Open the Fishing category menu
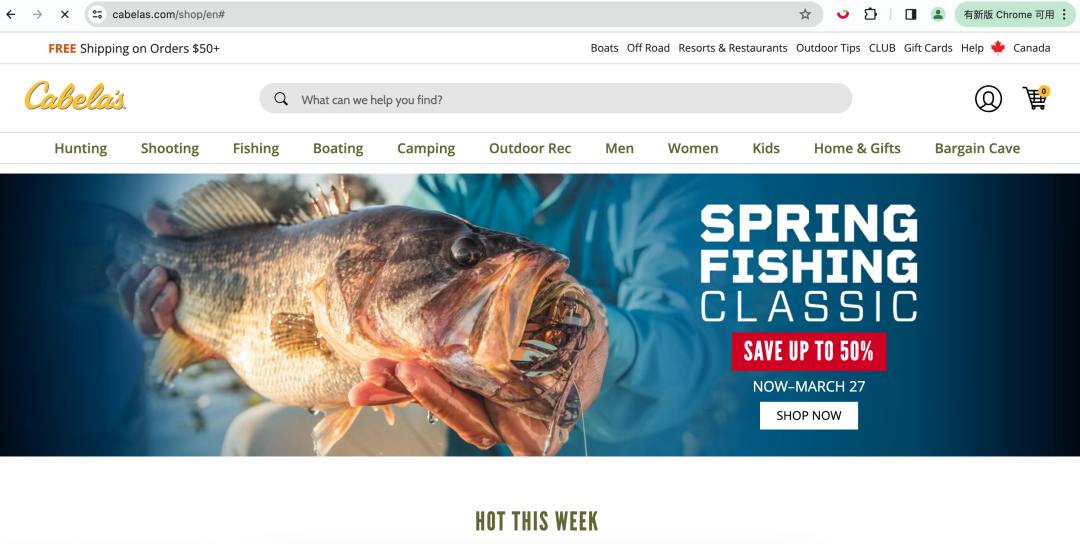 [x=256, y=148]
